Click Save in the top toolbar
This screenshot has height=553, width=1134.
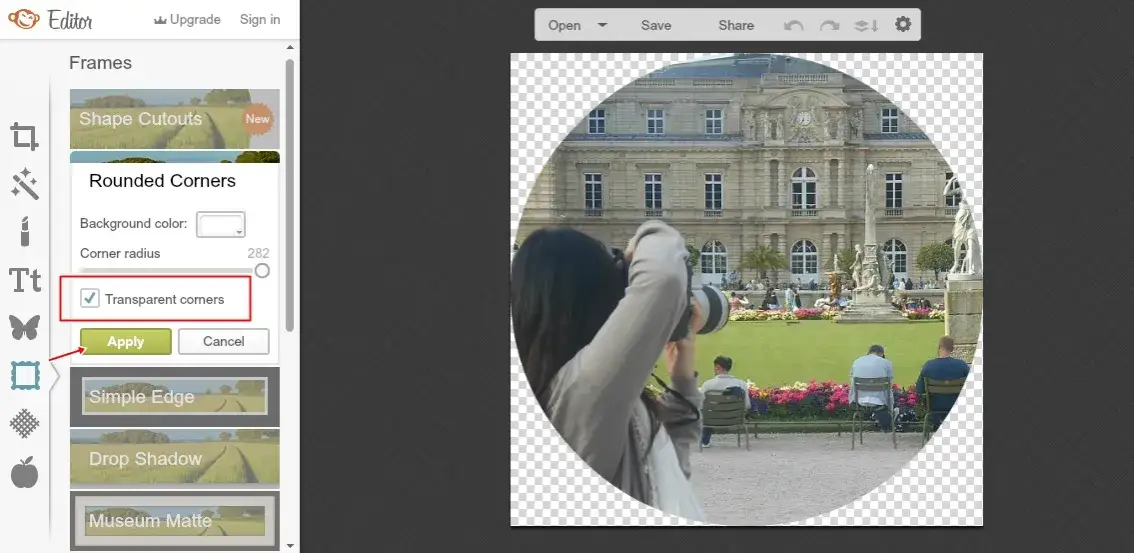pos(656,25)
